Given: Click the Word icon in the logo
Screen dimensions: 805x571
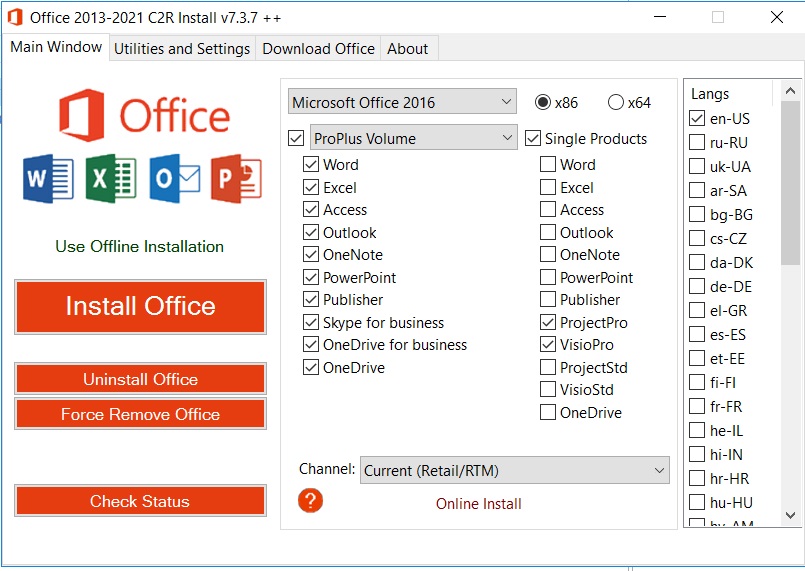Looking at the screenshot, I should [48, 179].
